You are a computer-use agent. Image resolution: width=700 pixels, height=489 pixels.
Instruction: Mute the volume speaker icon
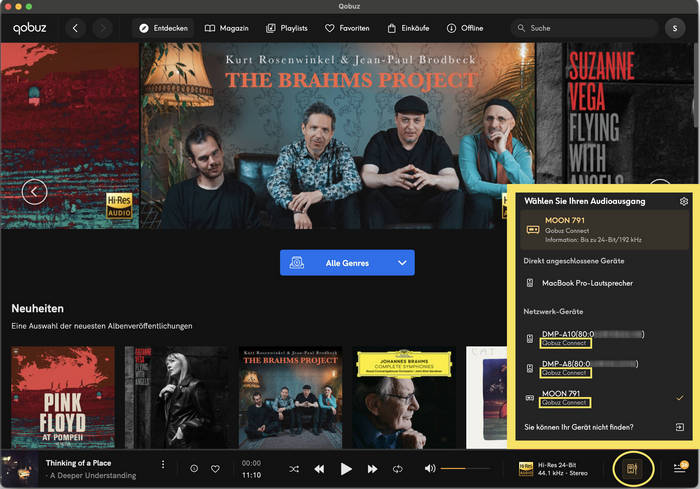(429, 468)
